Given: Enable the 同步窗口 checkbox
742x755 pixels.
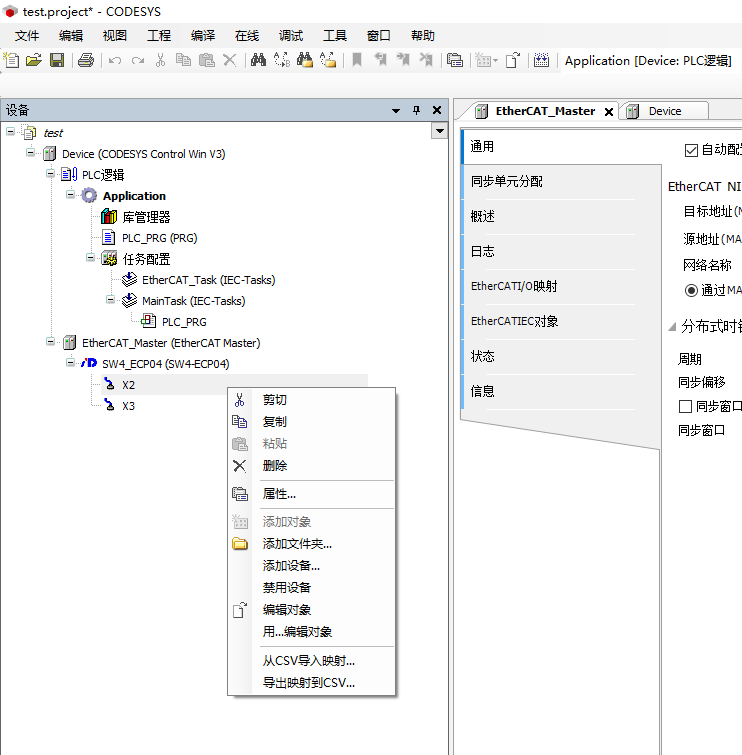Looking at the screenshot, I should click(x=685, y=406).
